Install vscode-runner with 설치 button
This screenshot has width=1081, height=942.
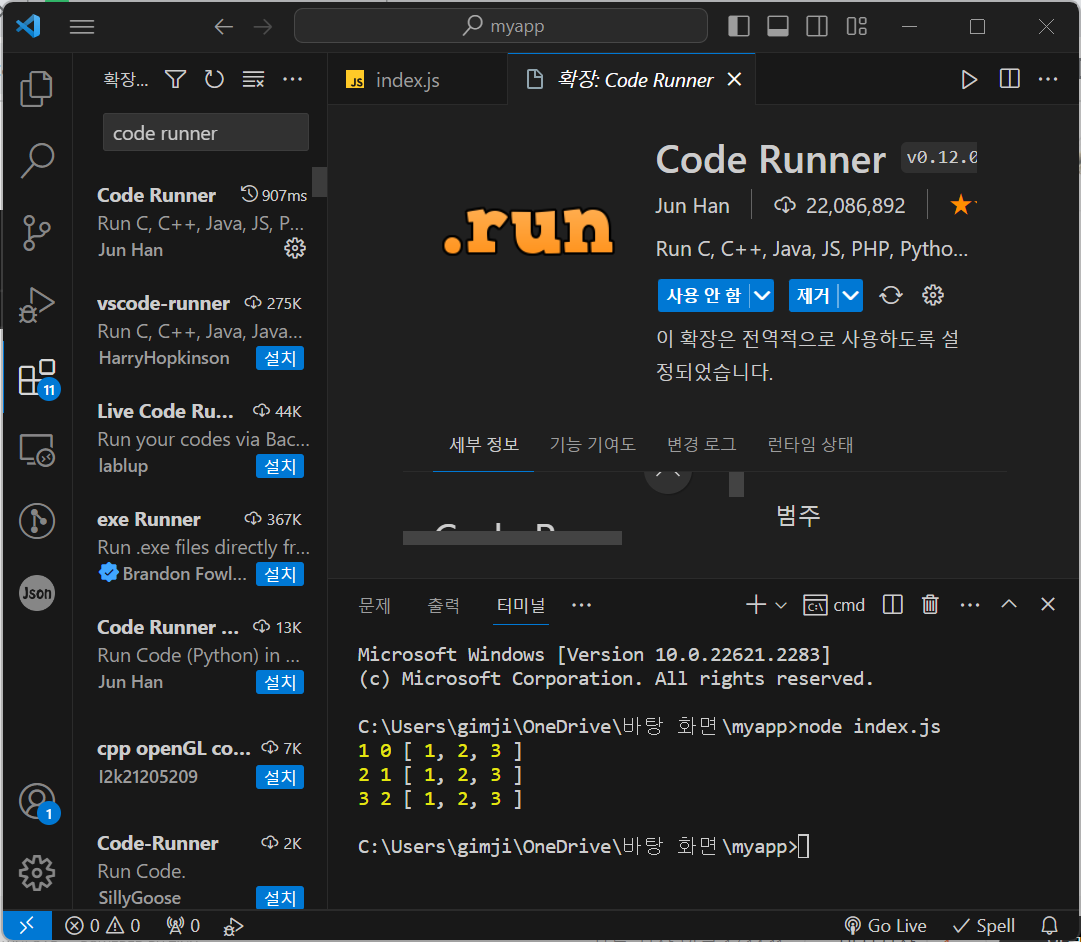pyautogui.click(x=280, y=358)
